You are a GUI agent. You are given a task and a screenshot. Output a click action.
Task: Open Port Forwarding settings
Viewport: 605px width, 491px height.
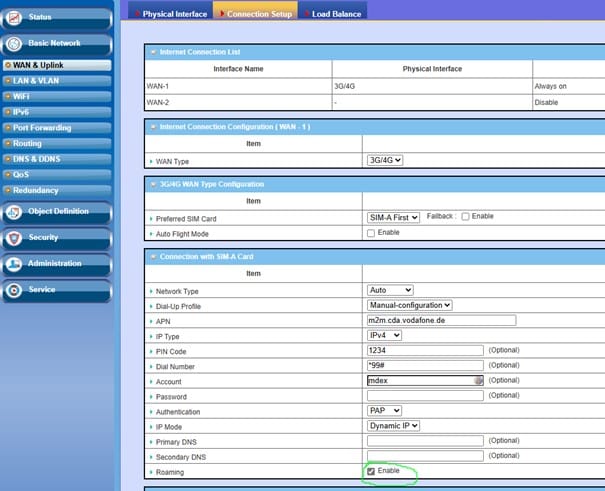(57, 128)
